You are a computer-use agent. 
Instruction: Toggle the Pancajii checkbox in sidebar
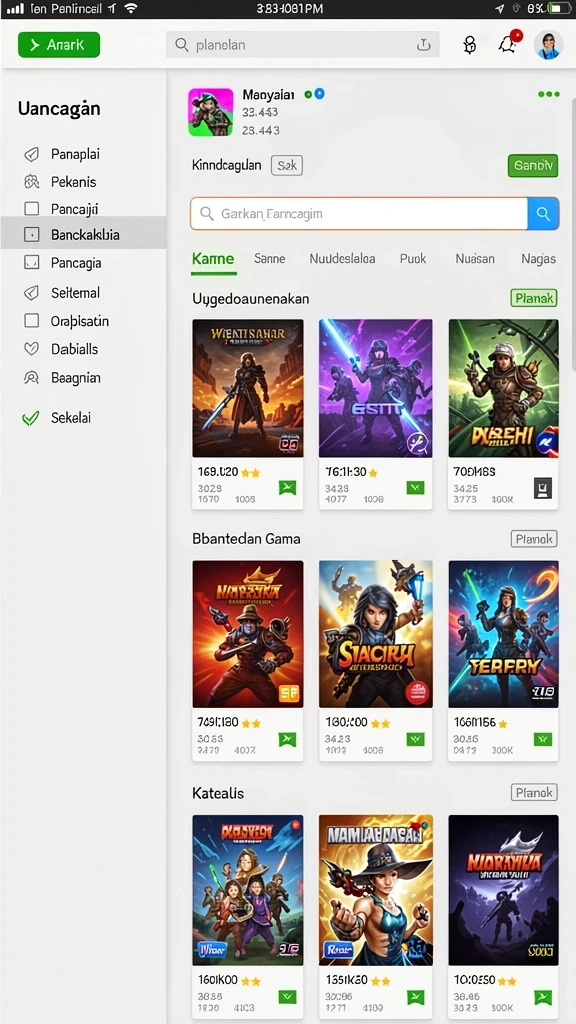31,209
